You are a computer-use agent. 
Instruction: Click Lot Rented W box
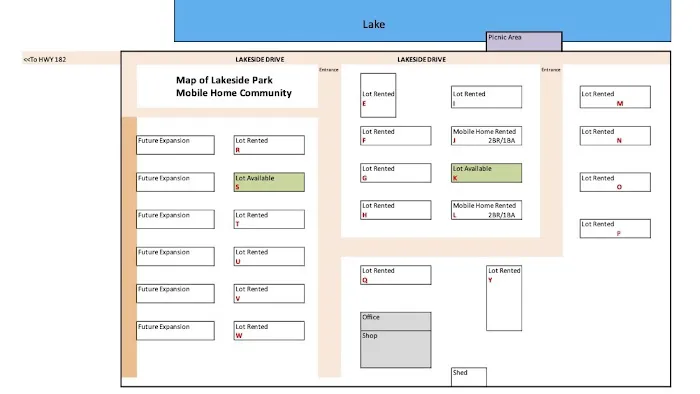269,331
